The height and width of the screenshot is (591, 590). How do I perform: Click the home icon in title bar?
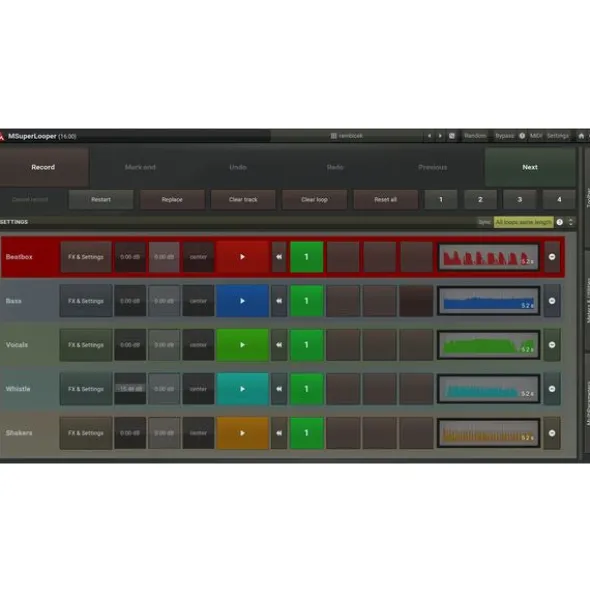tap(581, 136)
